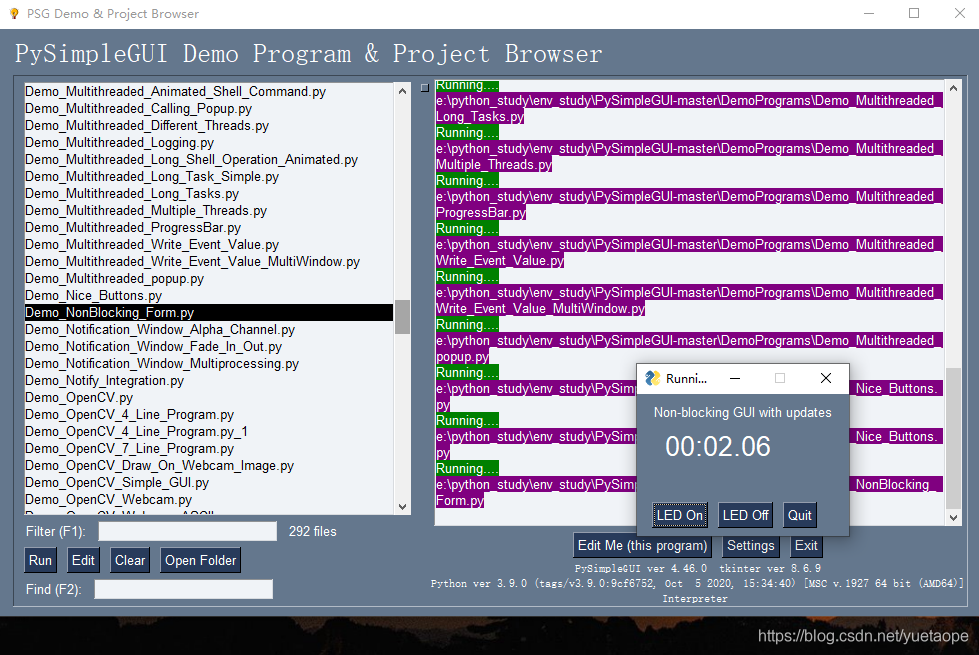
Task: Select Demo_OpenCV_Draw_On_Webcam_Image.py
Action: click(209, 466)
